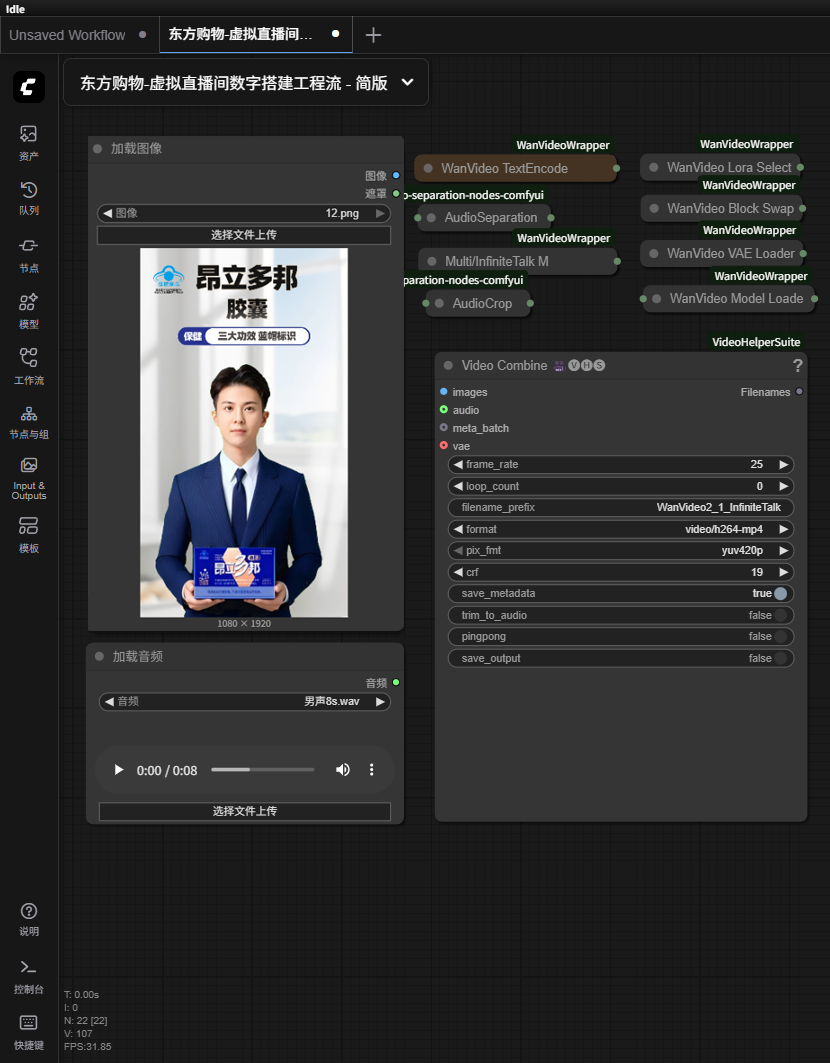
Task: Click 选择文件上传 button under the image selector
Action: tap(244, 236)
